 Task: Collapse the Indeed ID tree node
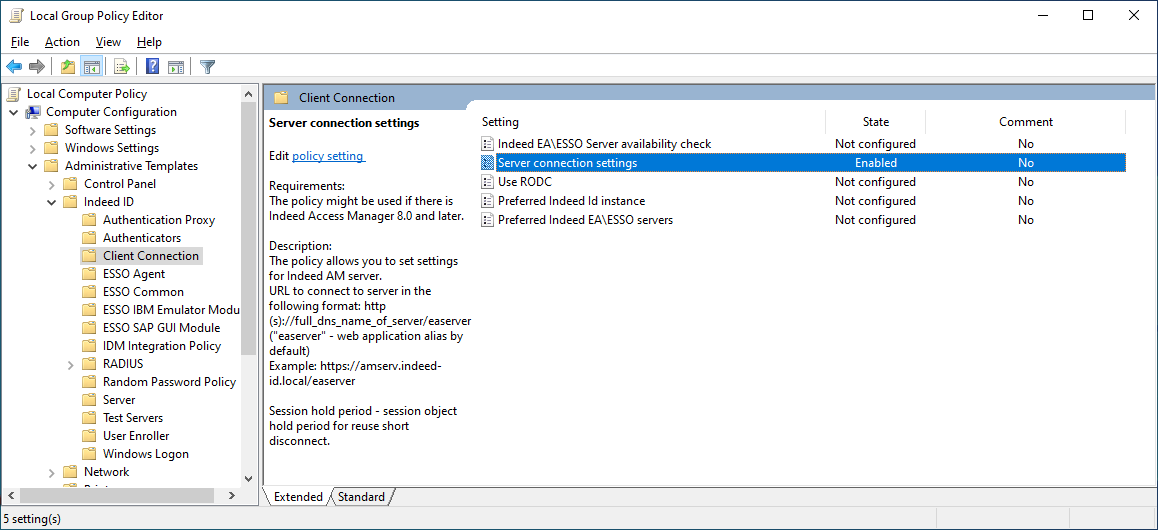click(x=52, y=202)
